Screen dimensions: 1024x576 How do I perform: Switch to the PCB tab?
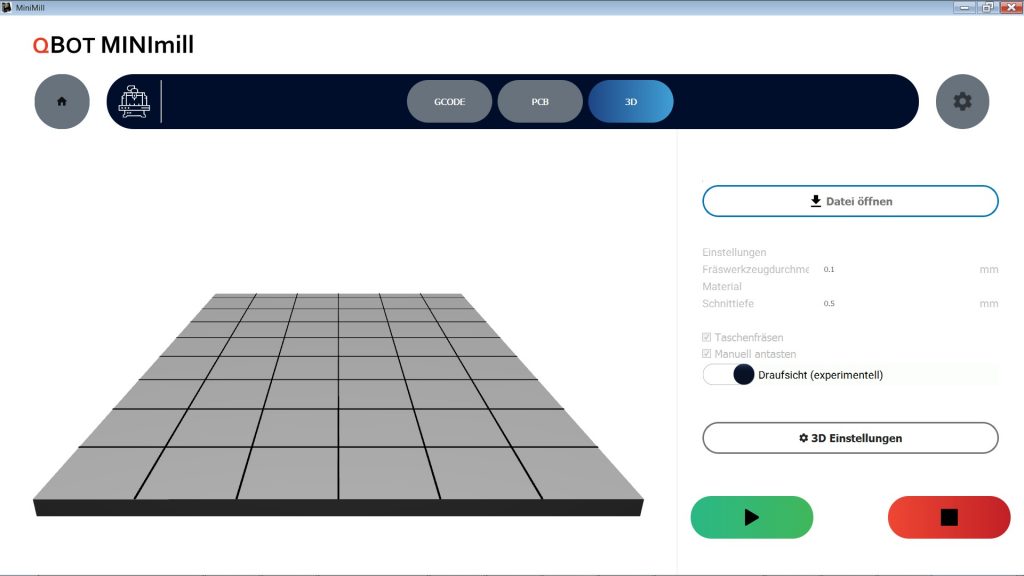[540, 101]
